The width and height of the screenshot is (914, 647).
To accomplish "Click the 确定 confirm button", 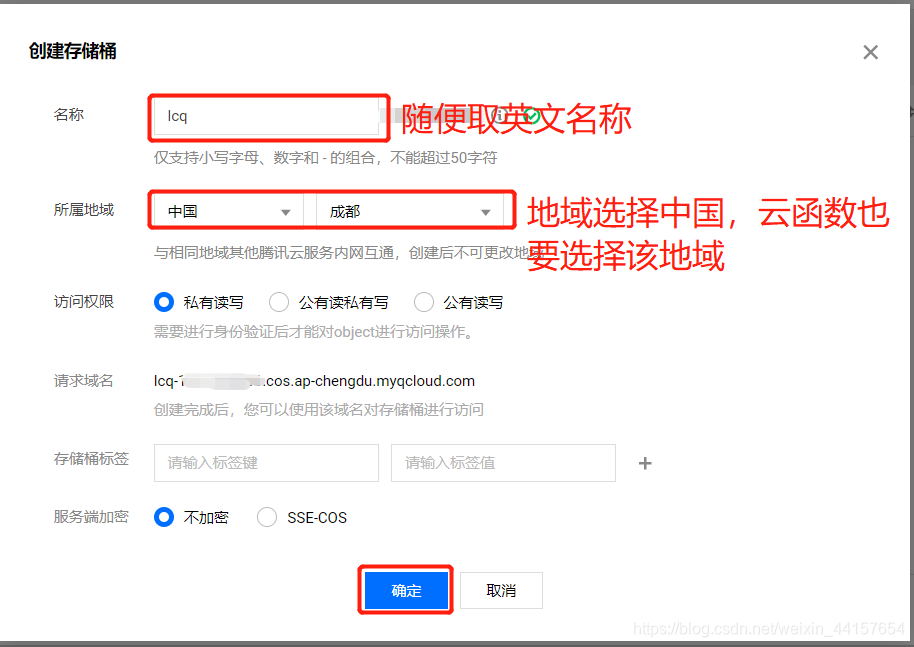I will coord(405,590).
